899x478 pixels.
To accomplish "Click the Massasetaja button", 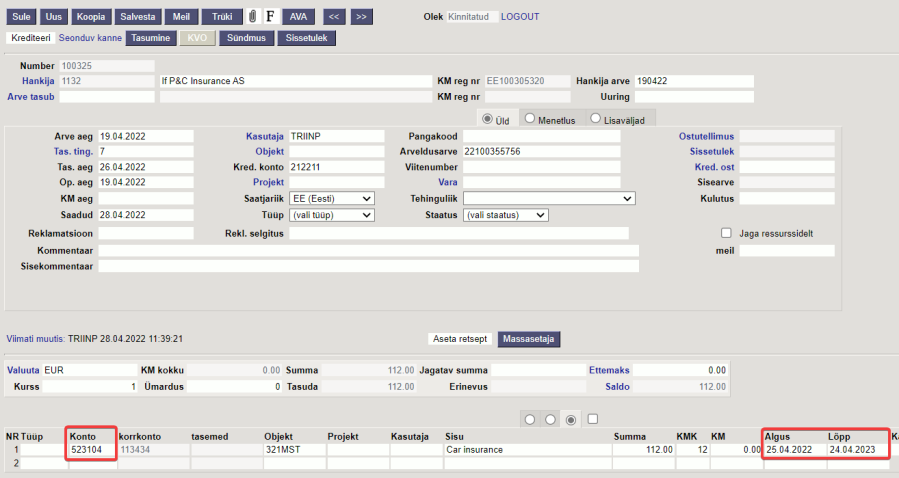I will pos(529,339).
